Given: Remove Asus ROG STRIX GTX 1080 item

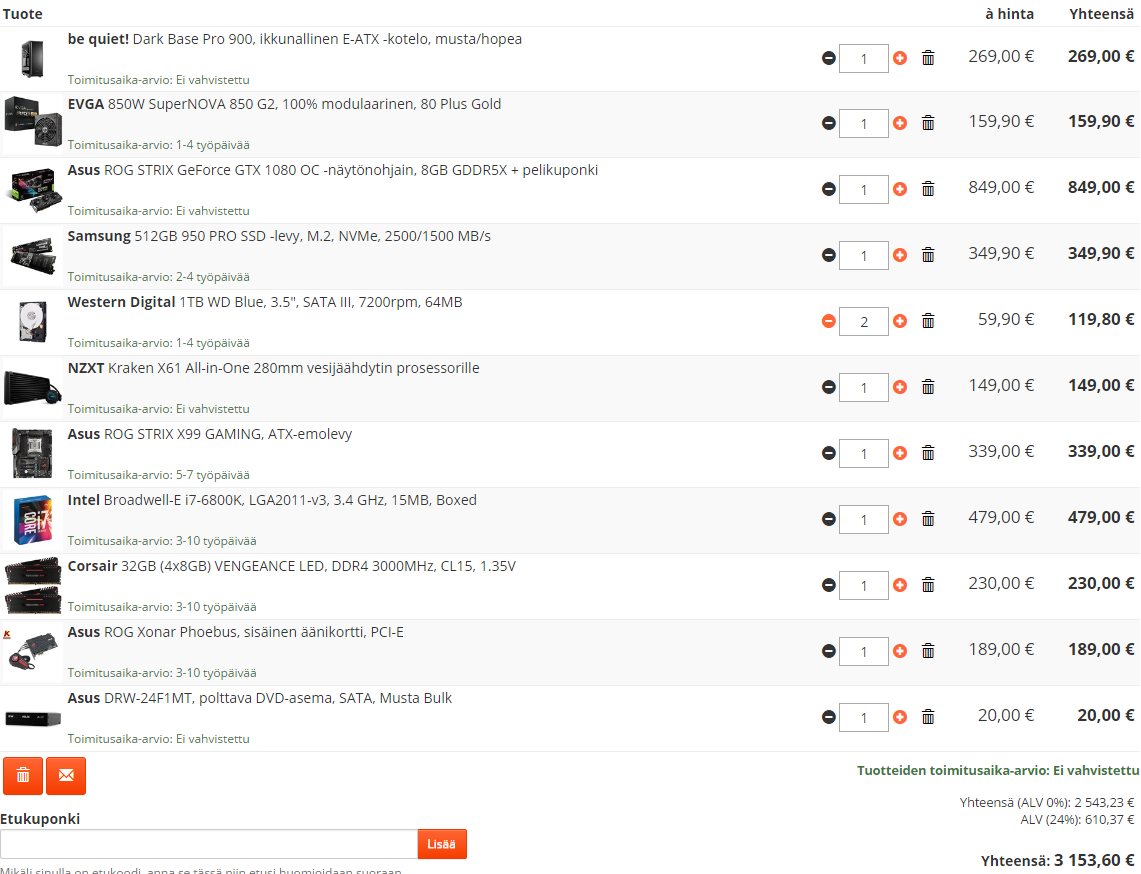Looking at the screenshot, I should pos(928,189).
